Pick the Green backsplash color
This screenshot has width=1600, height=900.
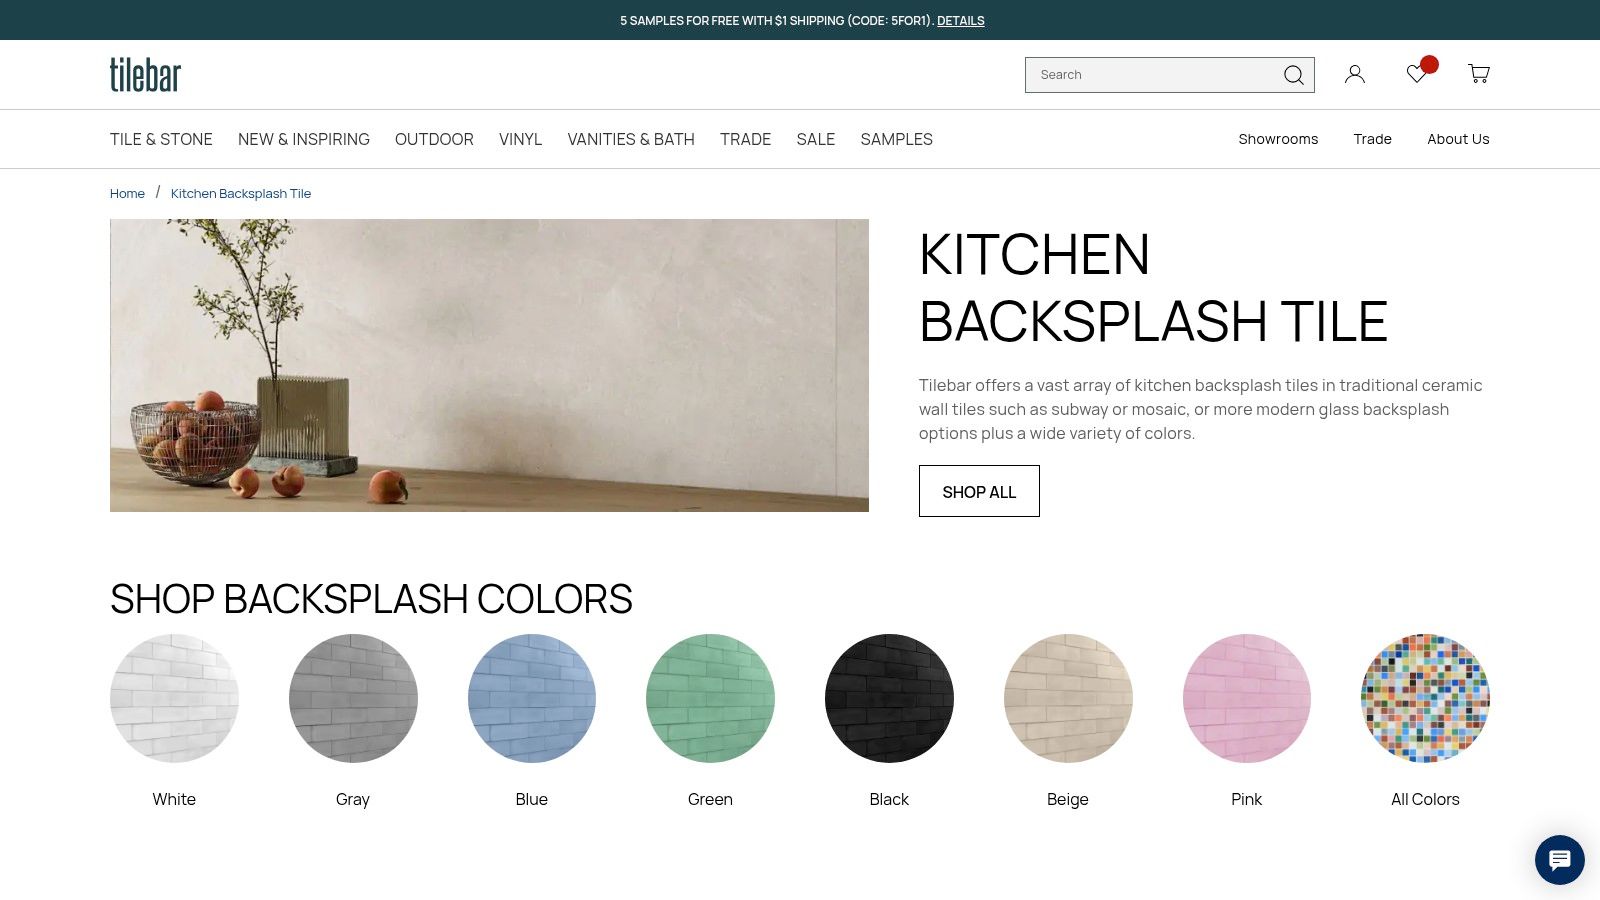coord(710,698)
